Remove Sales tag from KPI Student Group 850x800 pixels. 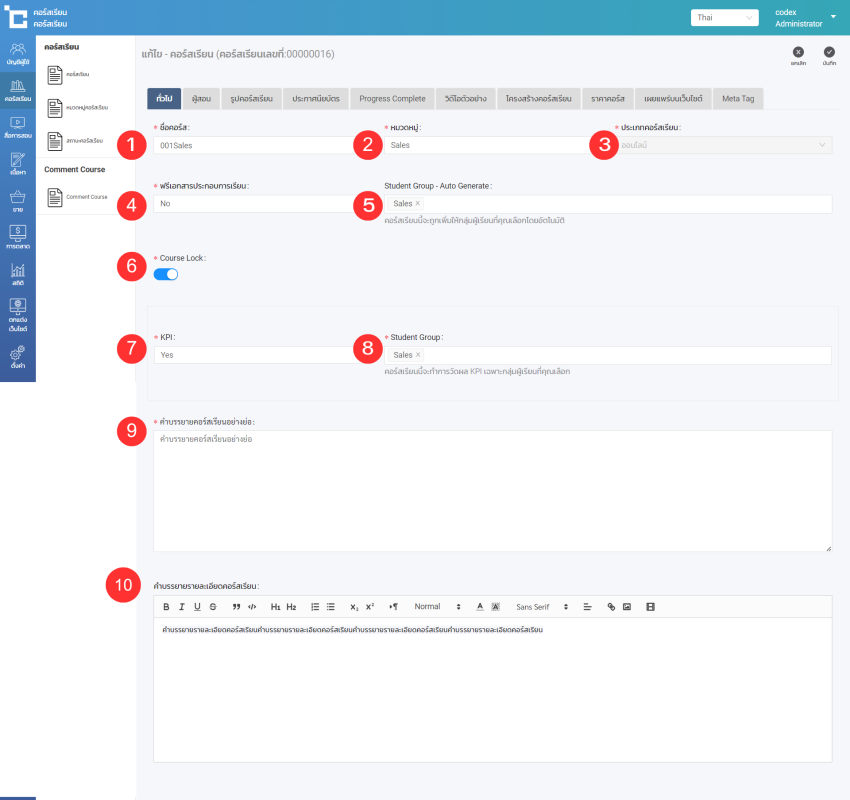click(418, 355)
